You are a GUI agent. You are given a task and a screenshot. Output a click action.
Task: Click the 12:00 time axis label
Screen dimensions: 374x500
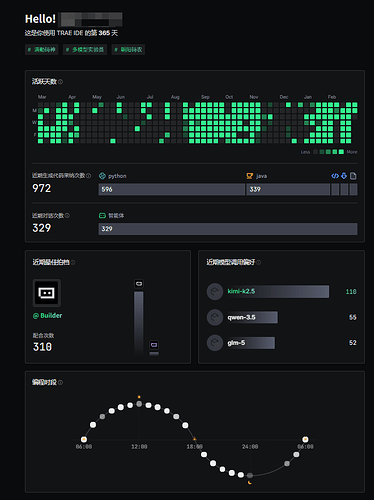click(x=139, y=447)
